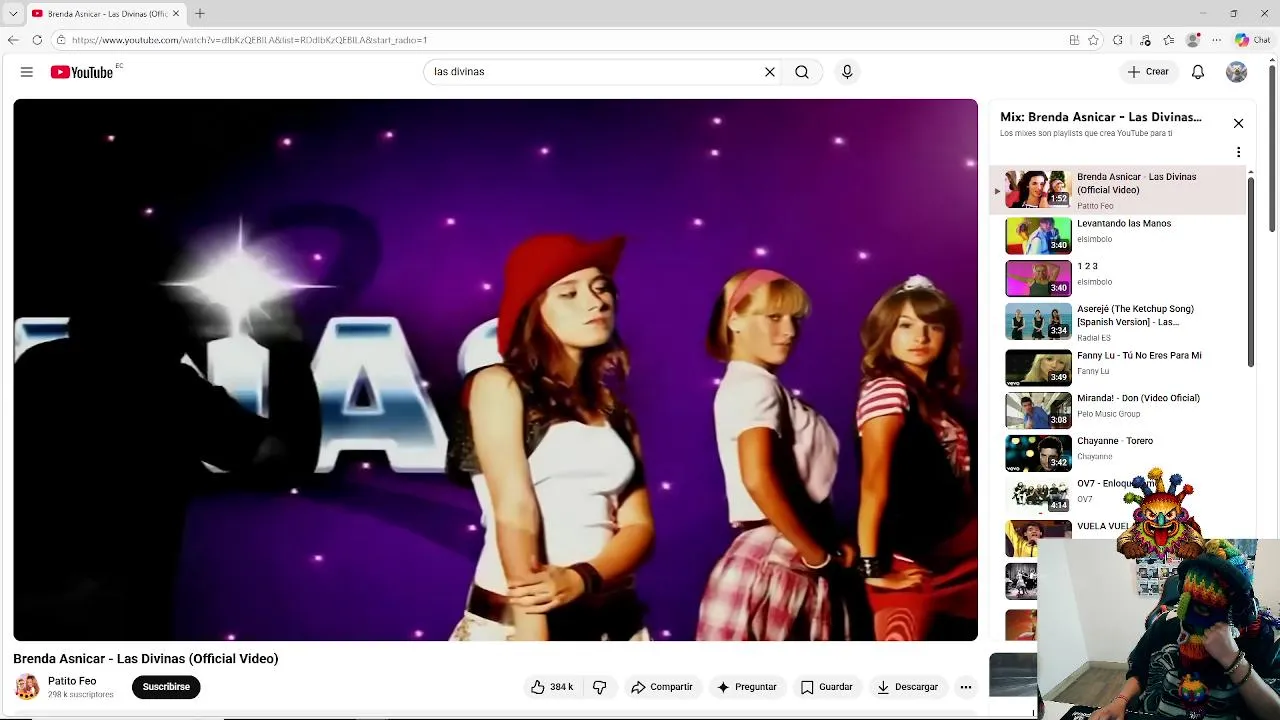Click the video player to pause
The image size is (1280, 720).
coord(495,370)
